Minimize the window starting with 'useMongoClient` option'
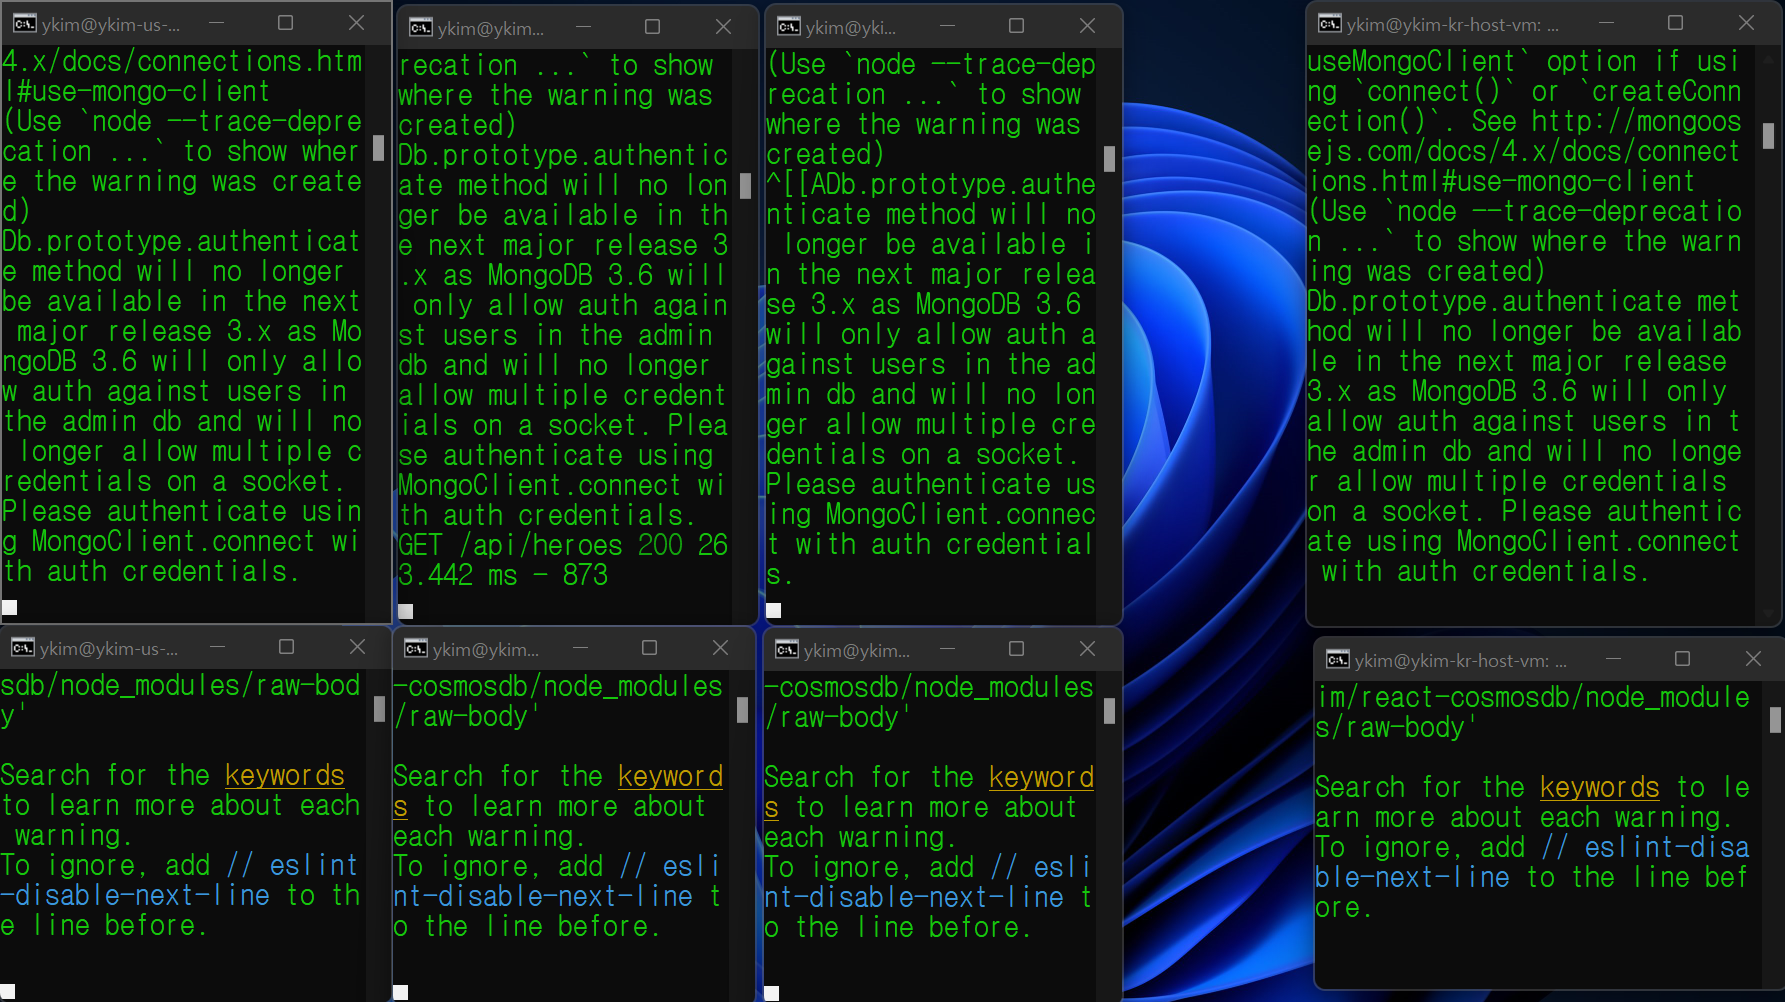 coord(1606,23)
